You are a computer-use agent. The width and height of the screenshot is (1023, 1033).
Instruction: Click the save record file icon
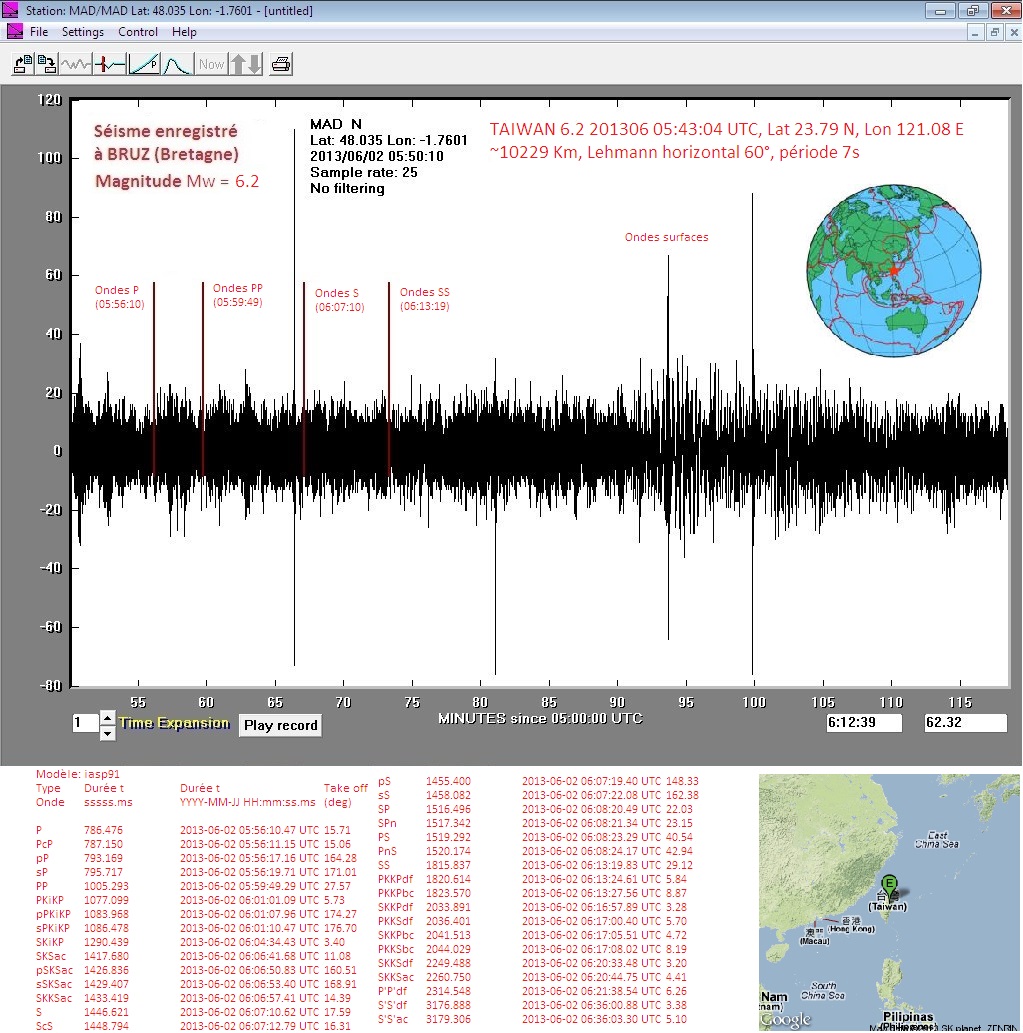[47, 65]
